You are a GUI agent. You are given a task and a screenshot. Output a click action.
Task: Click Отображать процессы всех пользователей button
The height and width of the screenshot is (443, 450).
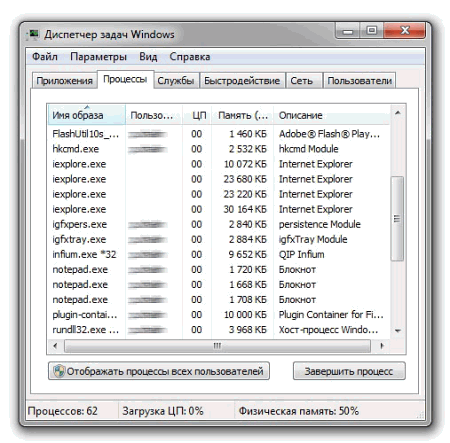[159, 371]
